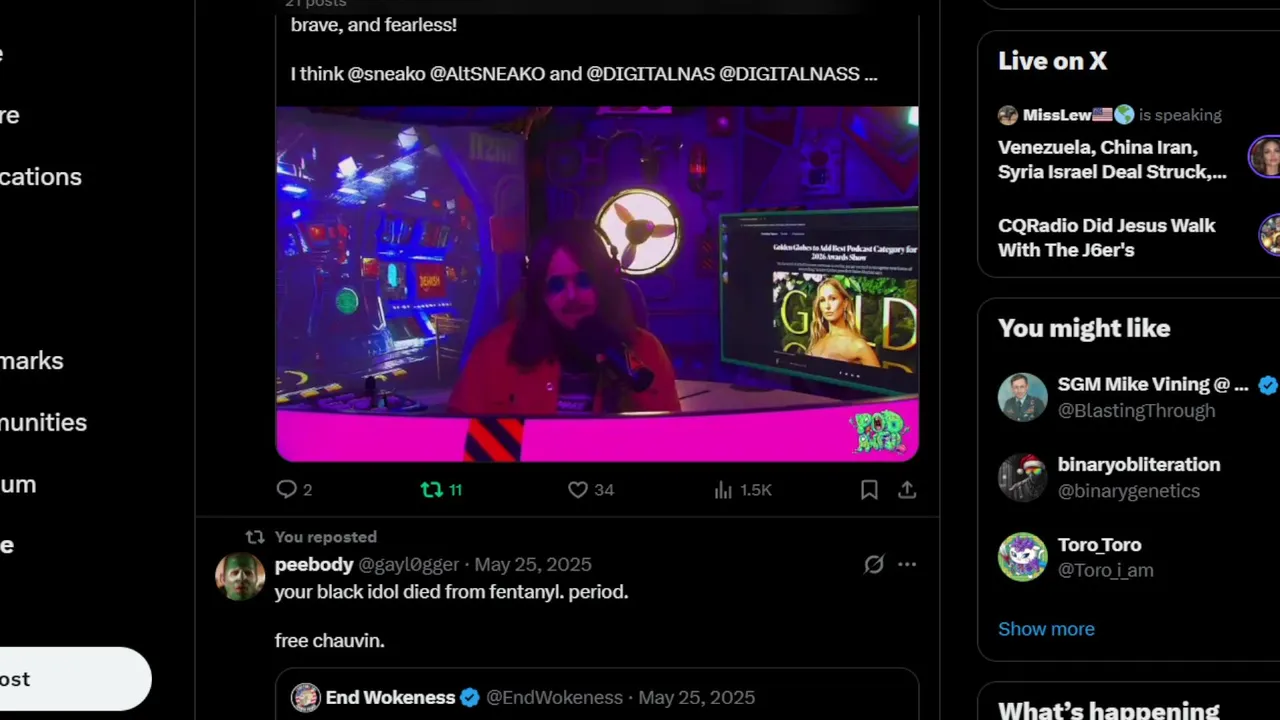This screenshot has width=1280, height=720.
Task: Like the video post with heart icon
Action: coord(578,490)
